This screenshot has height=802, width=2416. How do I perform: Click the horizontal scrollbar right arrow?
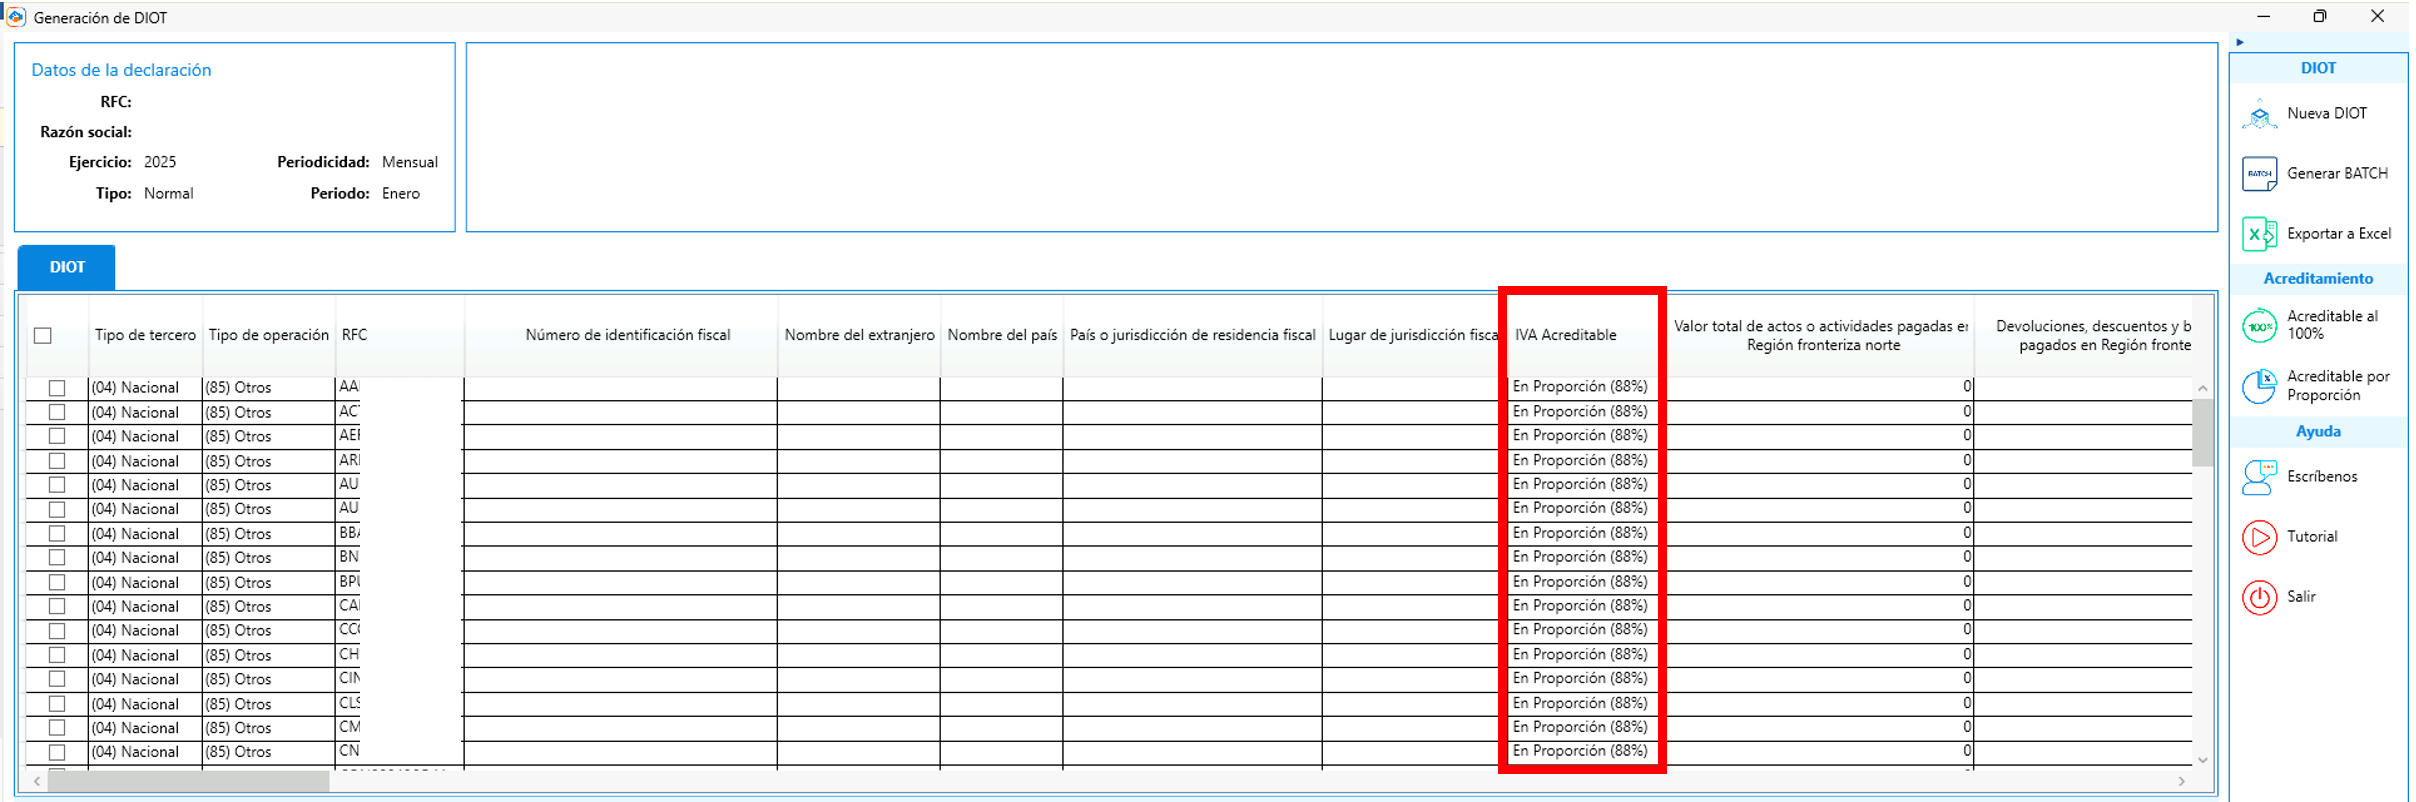[2181, 781]
